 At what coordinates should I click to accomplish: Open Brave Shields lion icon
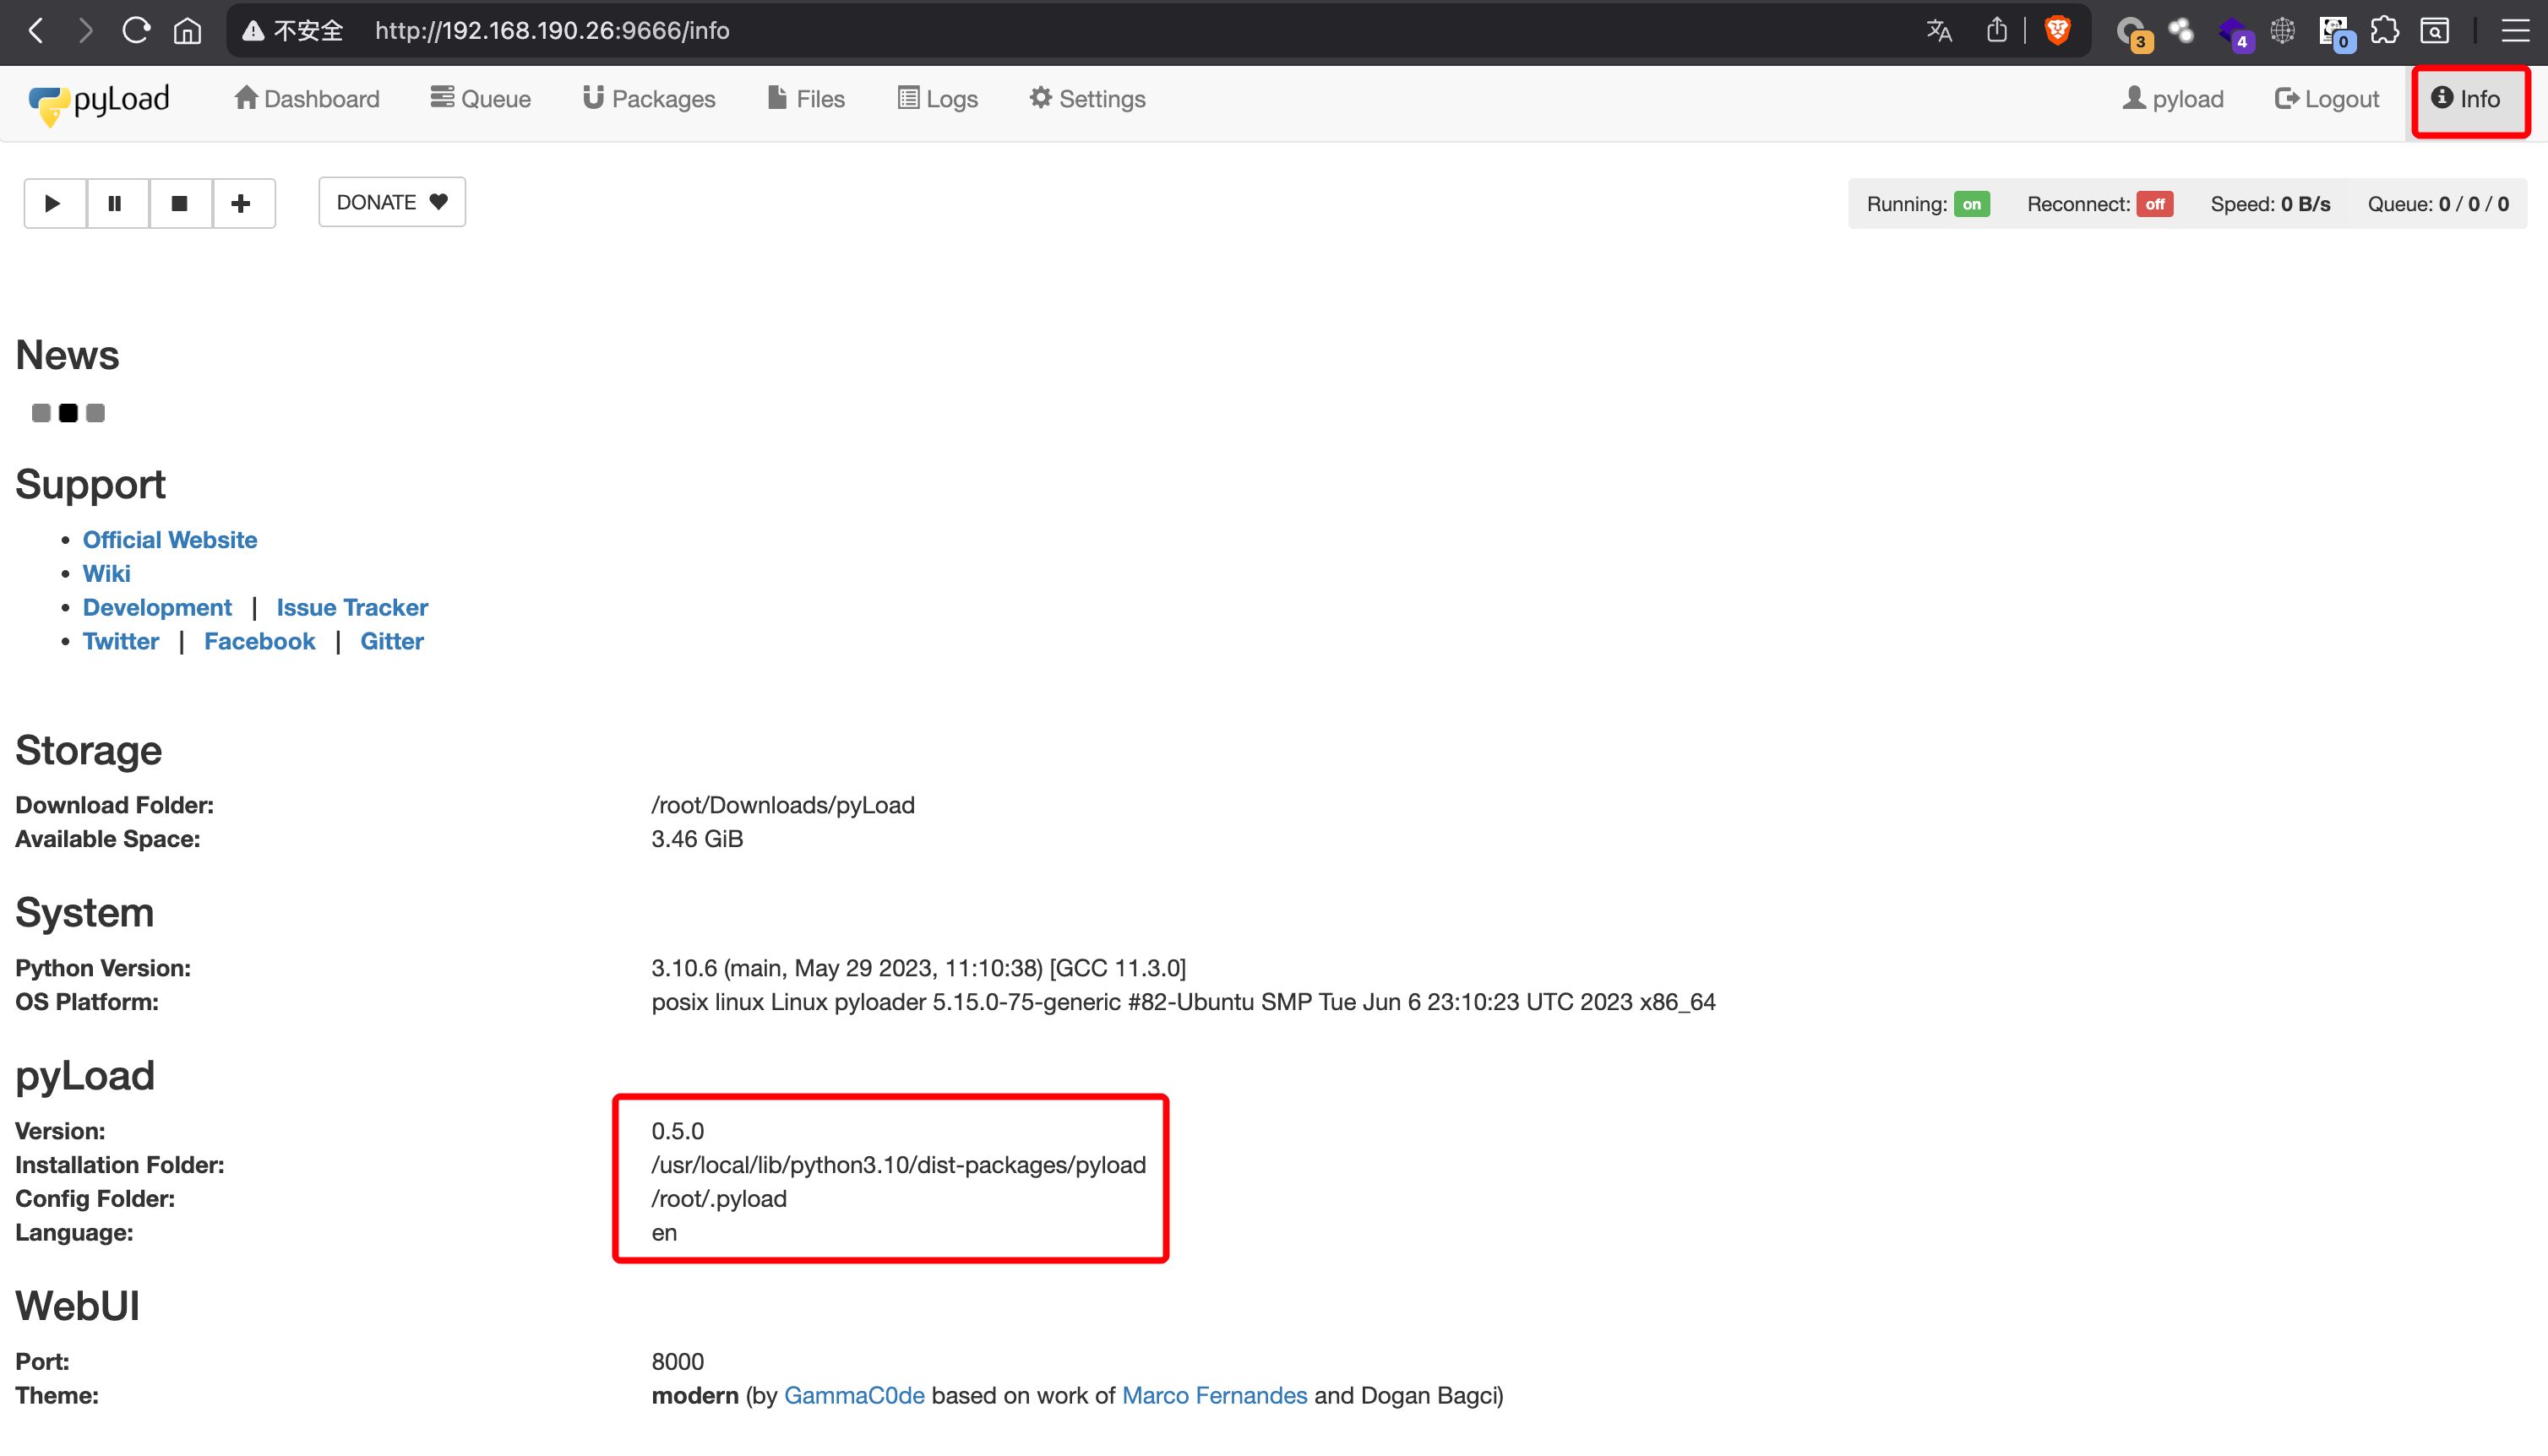(x=2058, y=30)
